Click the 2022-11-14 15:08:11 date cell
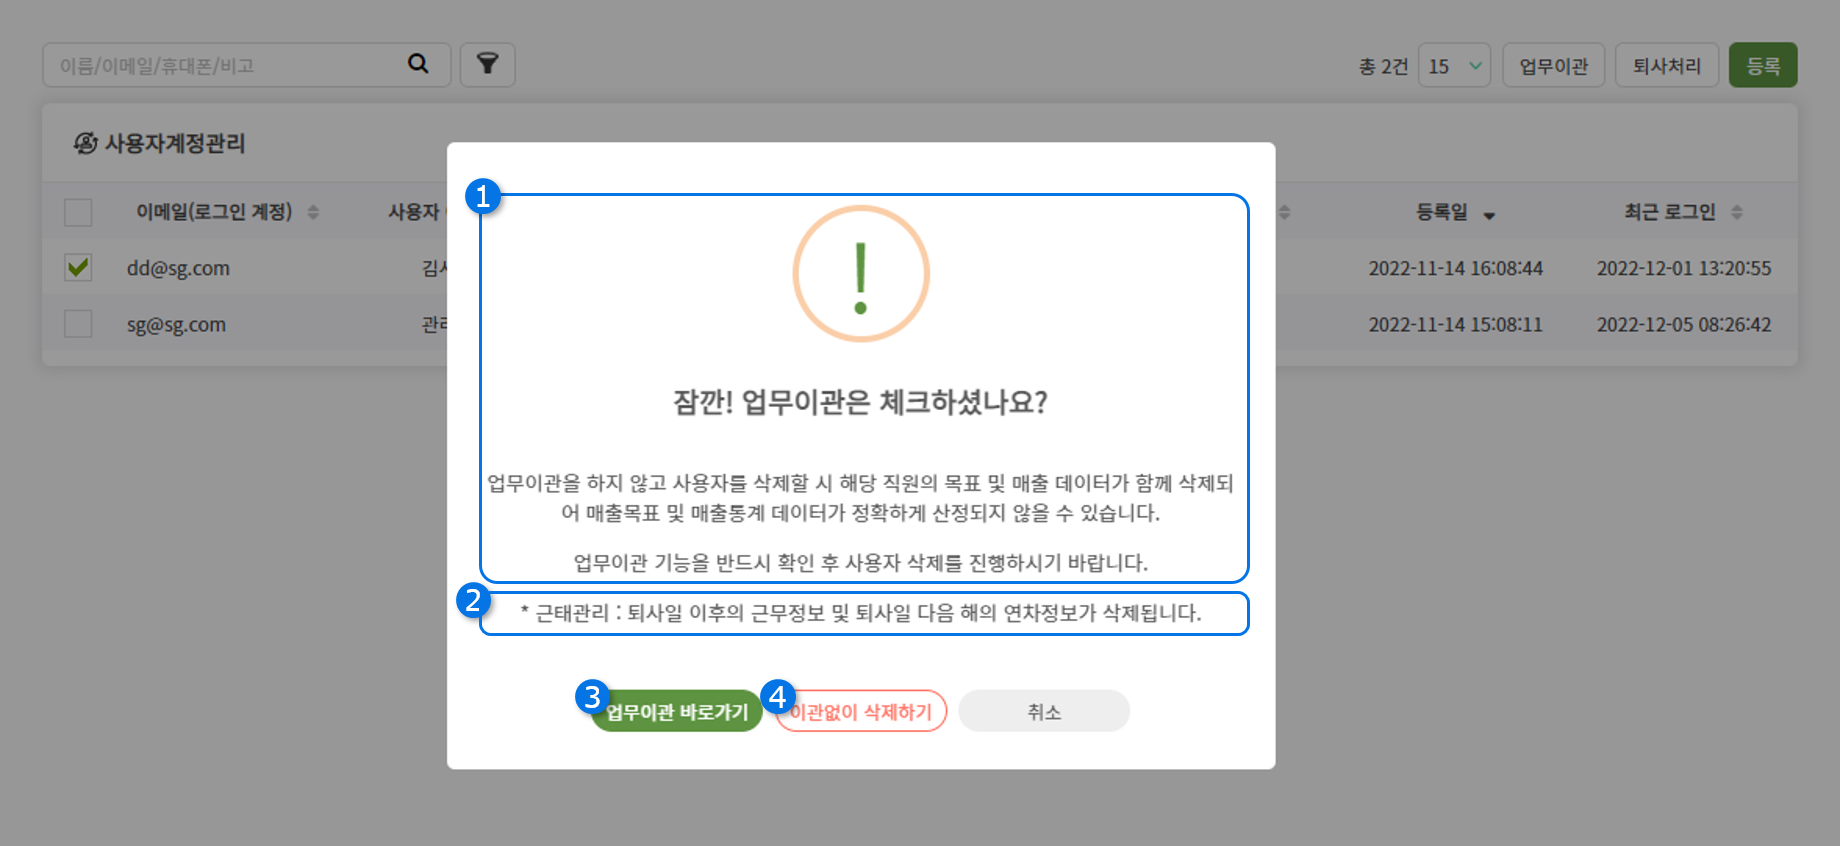 1455,324
